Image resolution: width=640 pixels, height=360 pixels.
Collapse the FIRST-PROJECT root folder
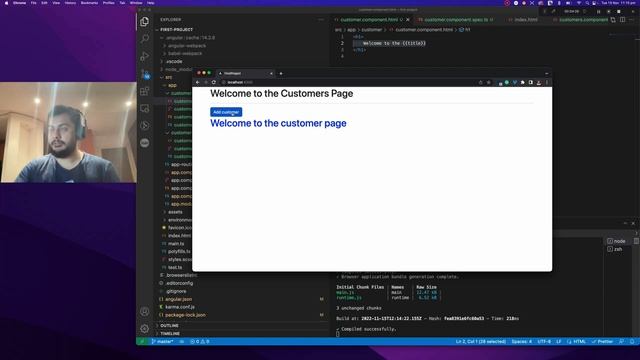tap(176, 30)
